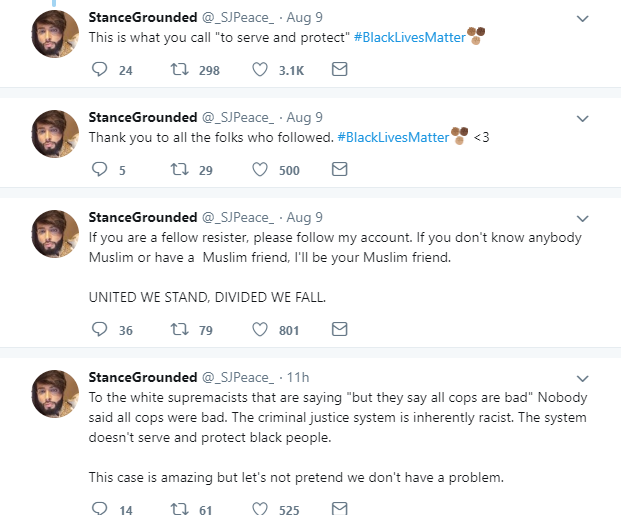Retweet the "Thank you to all" tweet
Screen dimensions: 621x515
178,170
